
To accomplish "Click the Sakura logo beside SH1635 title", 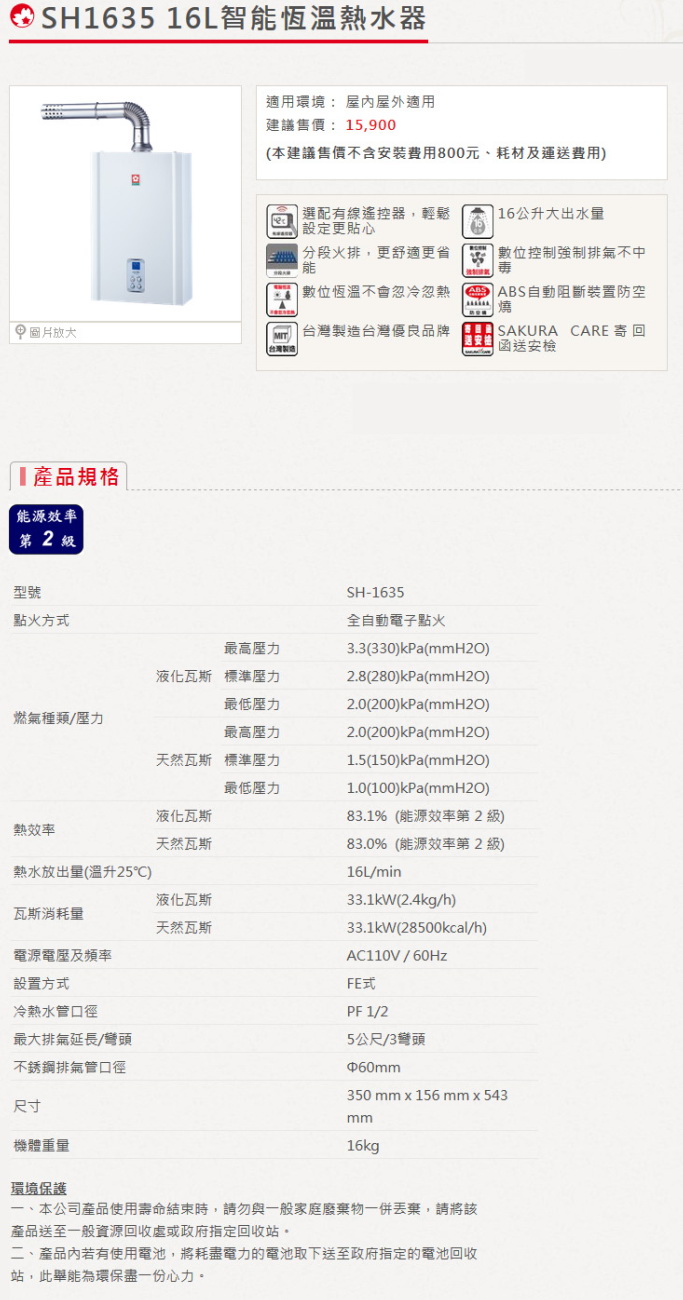I will pos(22,18).
